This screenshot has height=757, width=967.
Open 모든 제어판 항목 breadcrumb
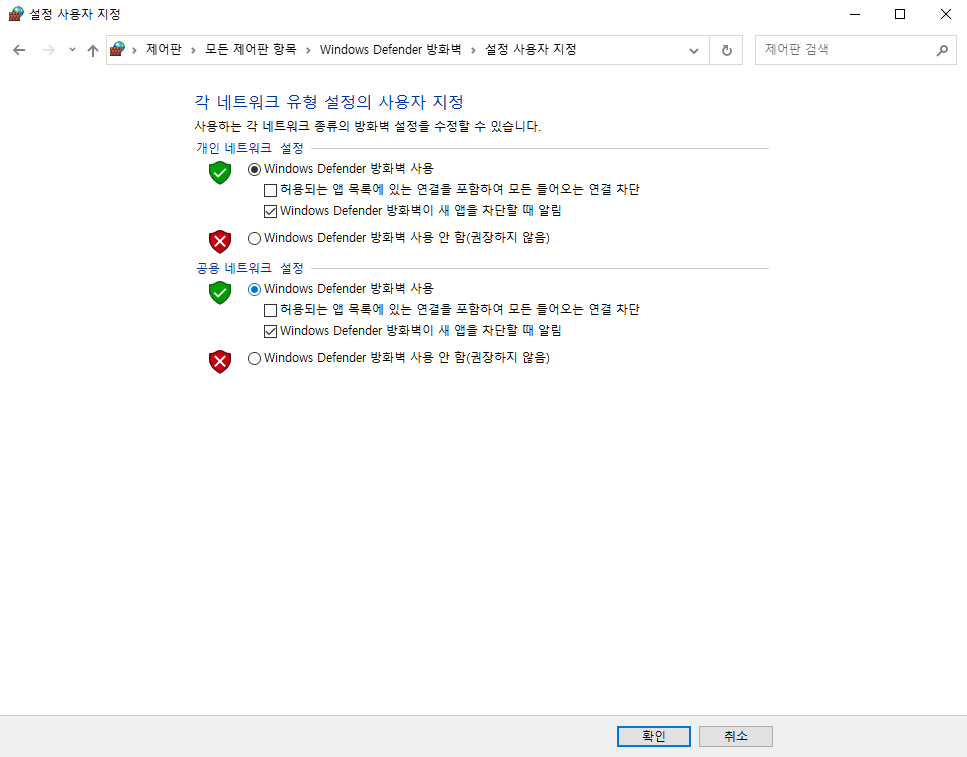tap(250, 49)
